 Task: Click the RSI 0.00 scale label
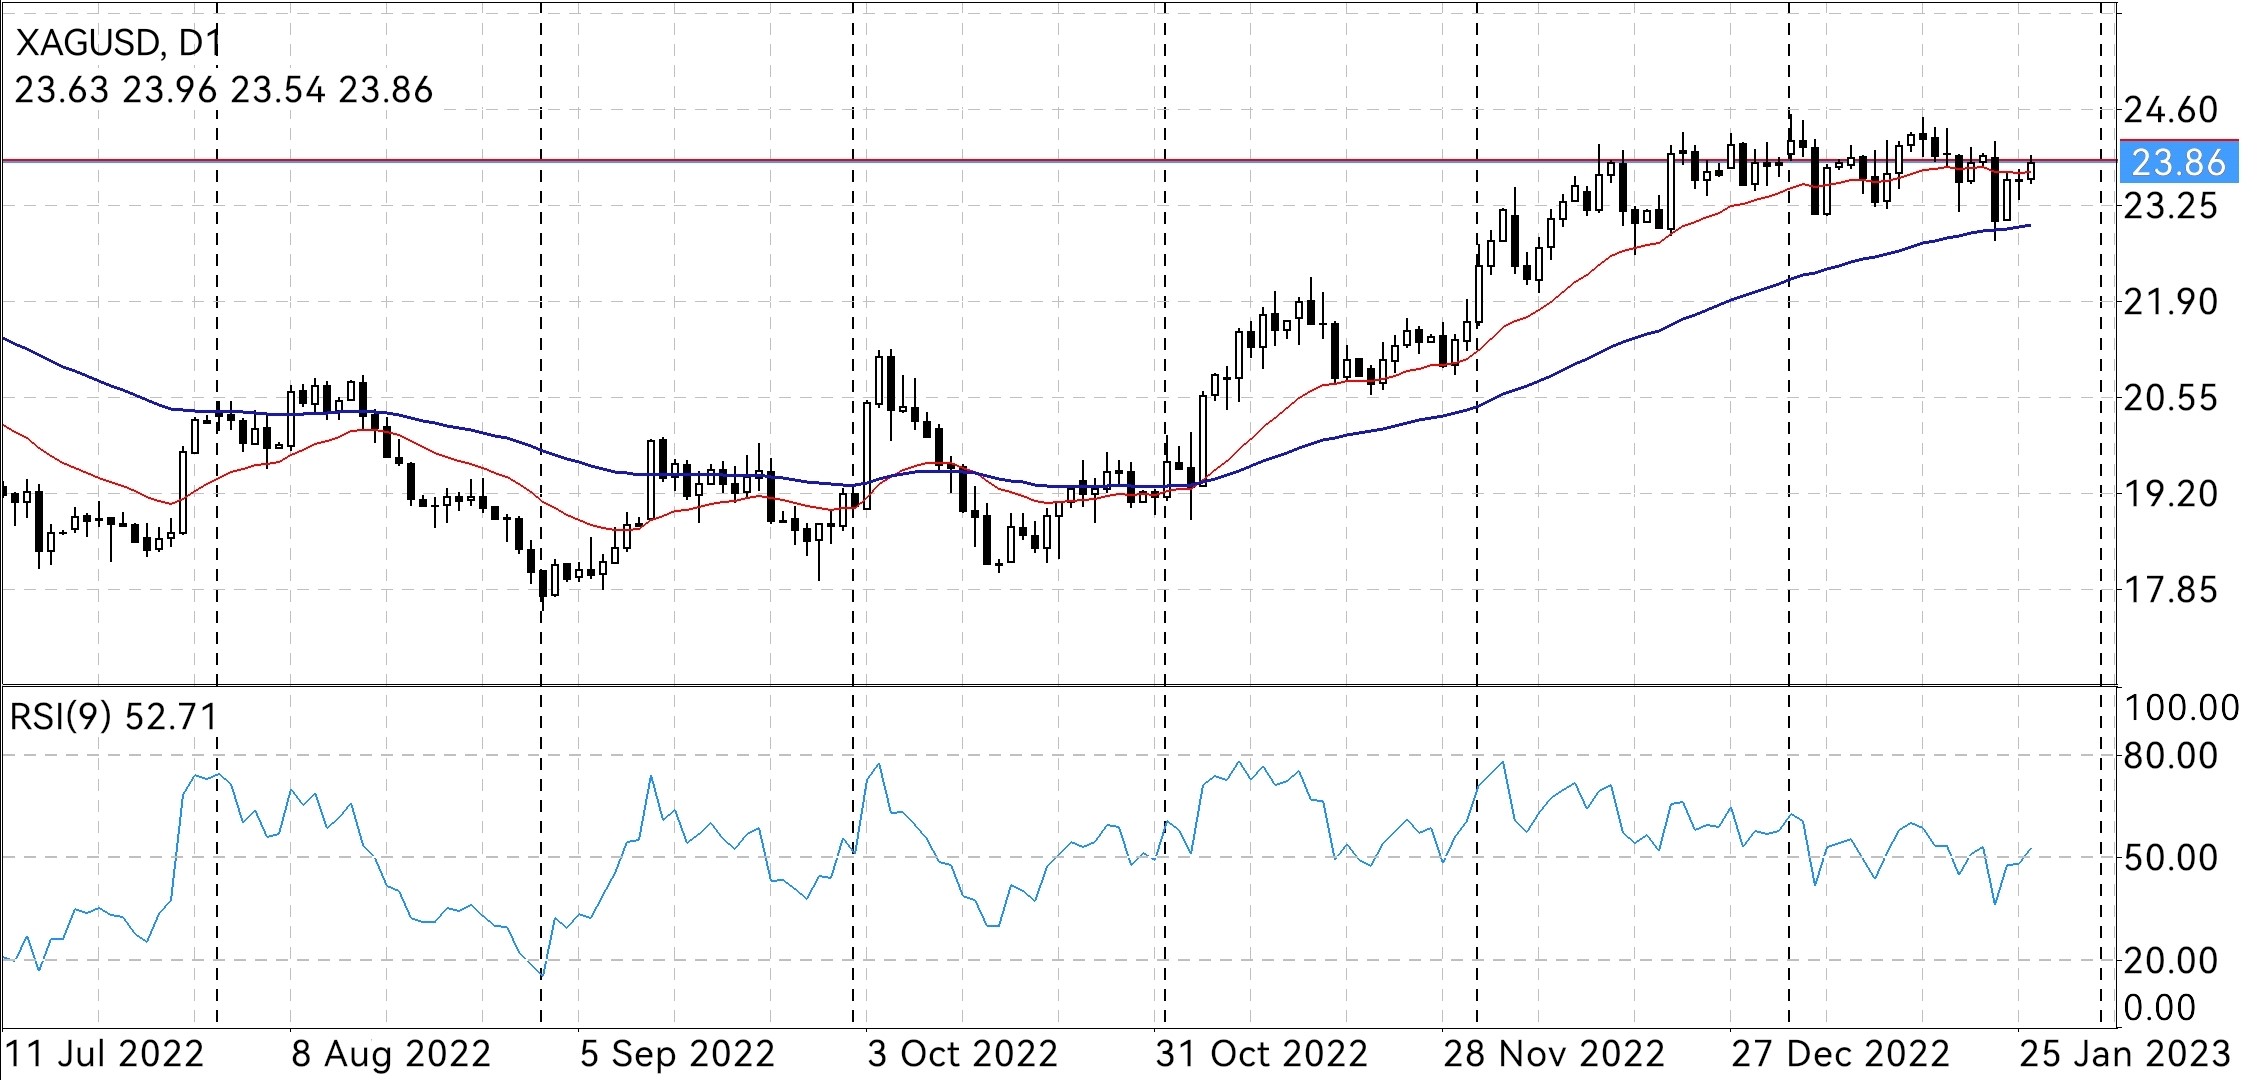pos(2160,1008)
